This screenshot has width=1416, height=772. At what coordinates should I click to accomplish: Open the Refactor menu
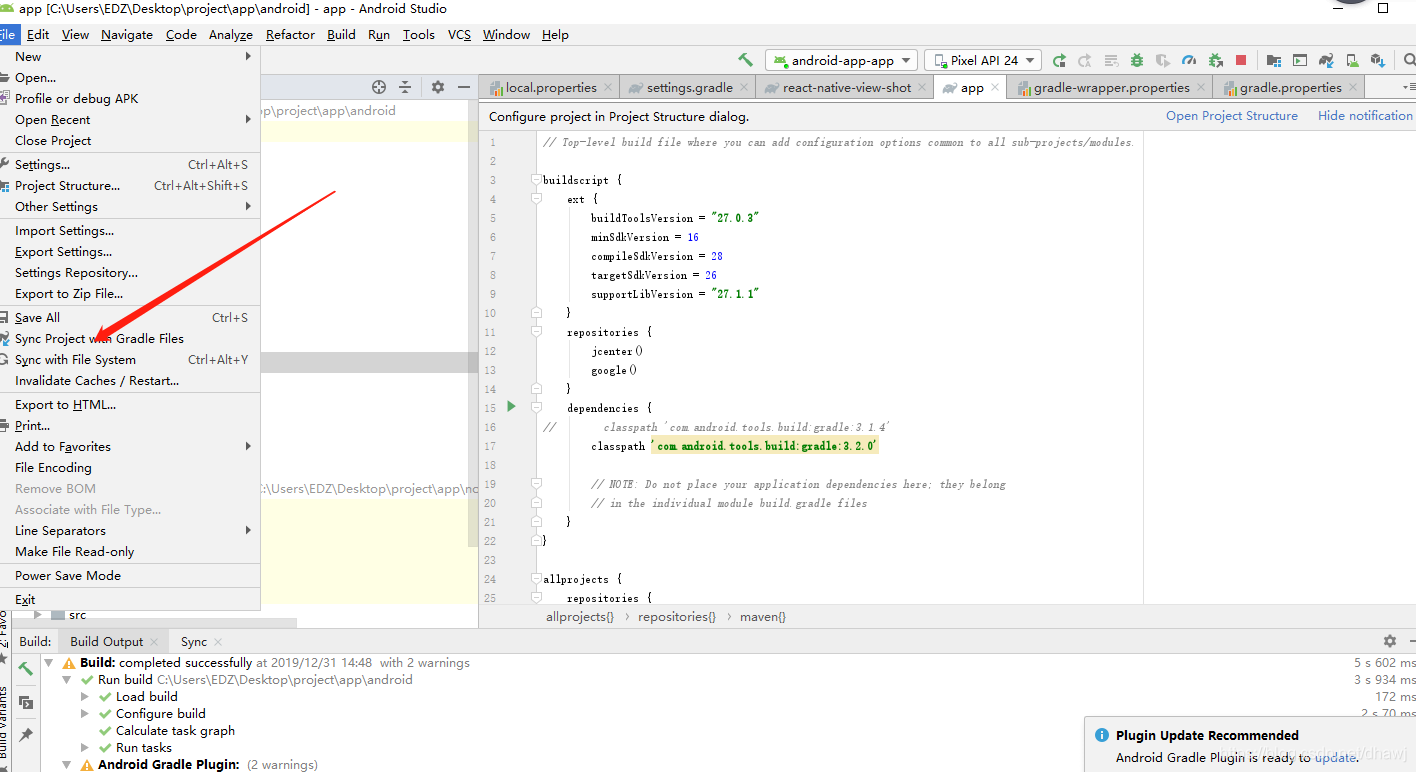point(290,35)
